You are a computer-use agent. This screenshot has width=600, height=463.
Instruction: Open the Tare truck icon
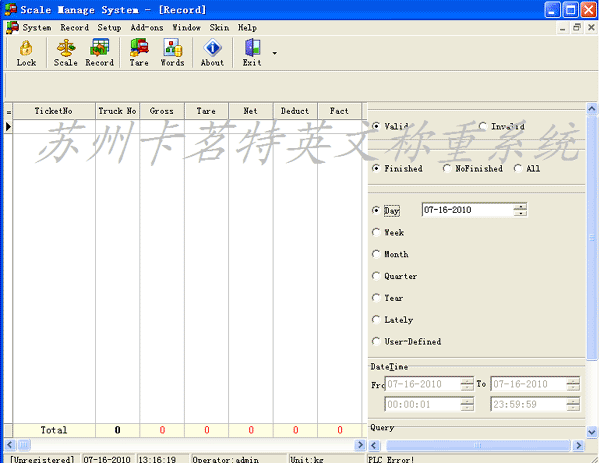(x=139, y=53)
